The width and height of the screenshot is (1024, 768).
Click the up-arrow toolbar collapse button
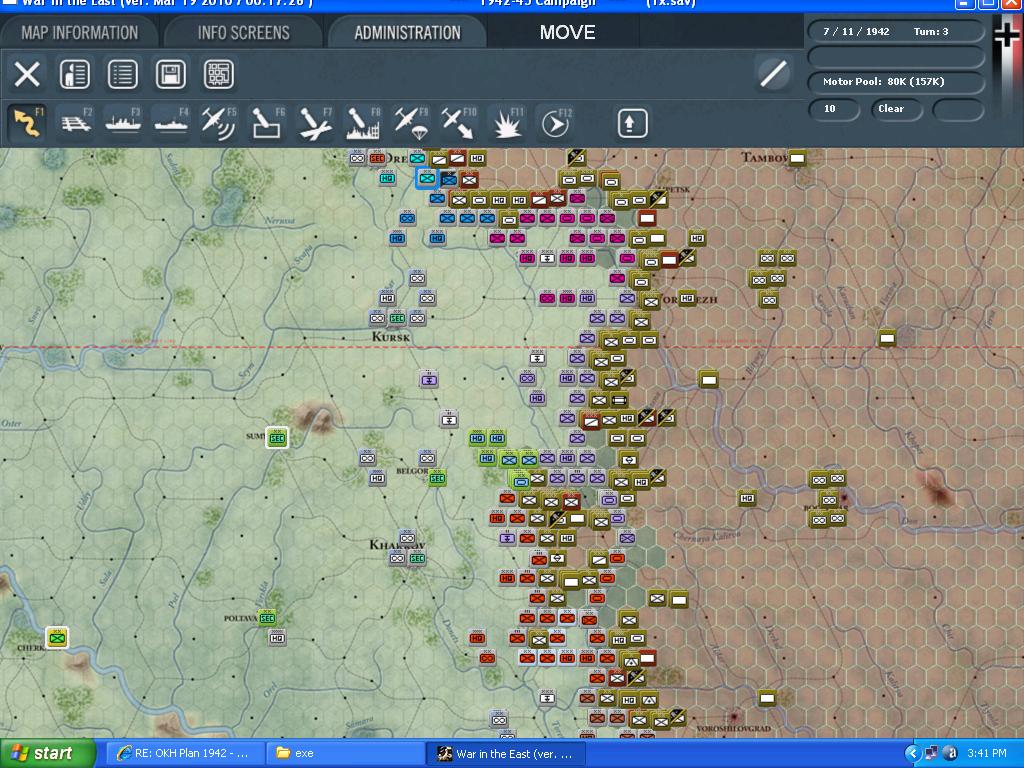point(632,123)
